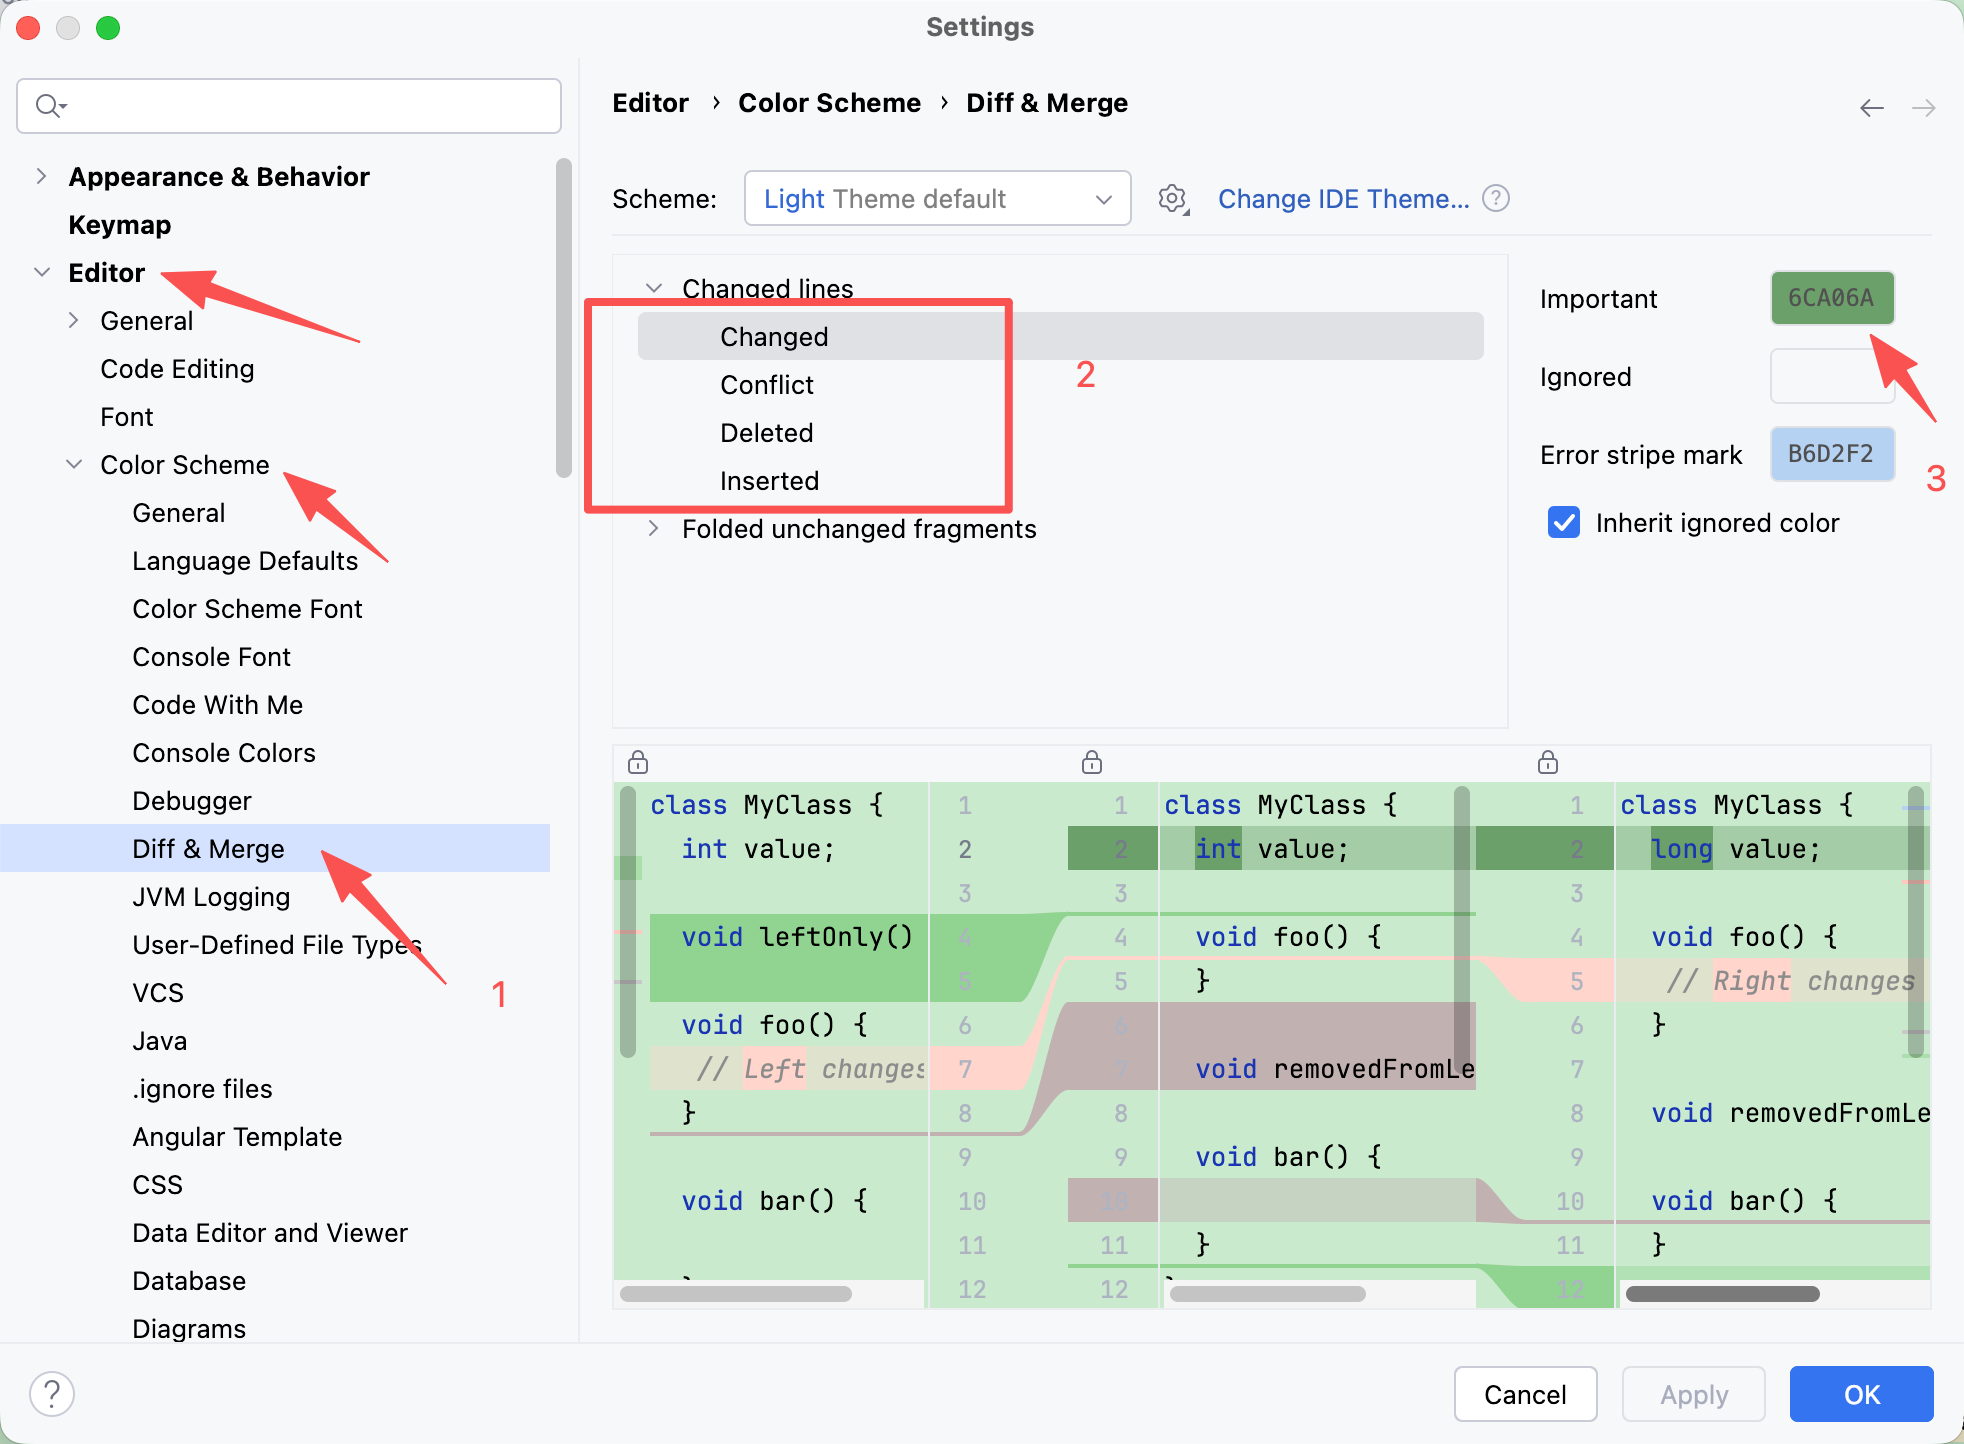1964x1444 pixels.
Task: Click the Error stripe mark swatch B6D2F2
Action: pyautogui.click(x=1832, y=454)
